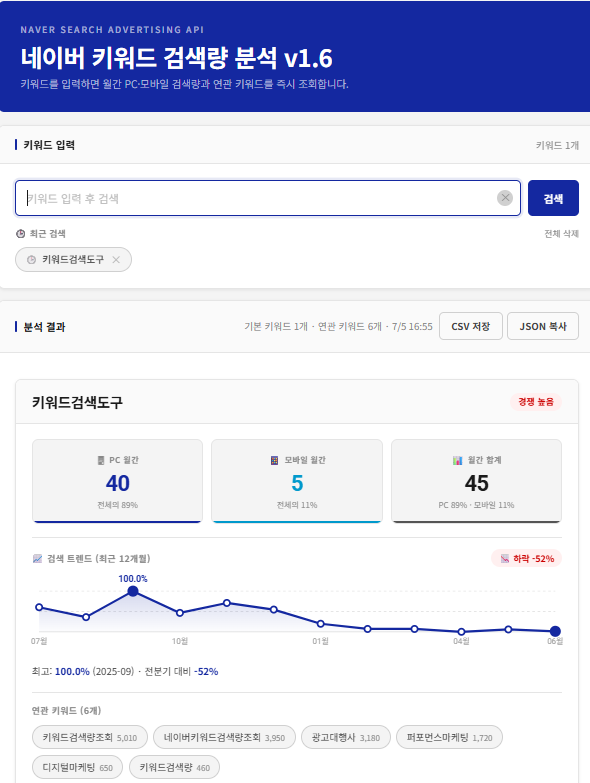The image size is (590, 783).
Task: Click the 04월 data point on the trend chart
Action: [461, 632]
